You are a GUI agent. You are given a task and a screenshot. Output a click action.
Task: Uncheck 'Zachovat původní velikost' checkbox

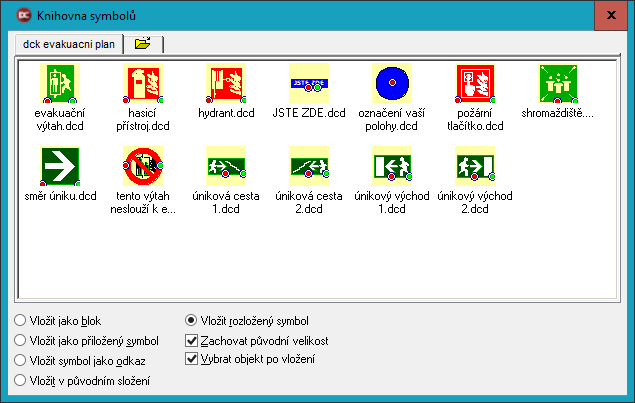tap(193, 340)
